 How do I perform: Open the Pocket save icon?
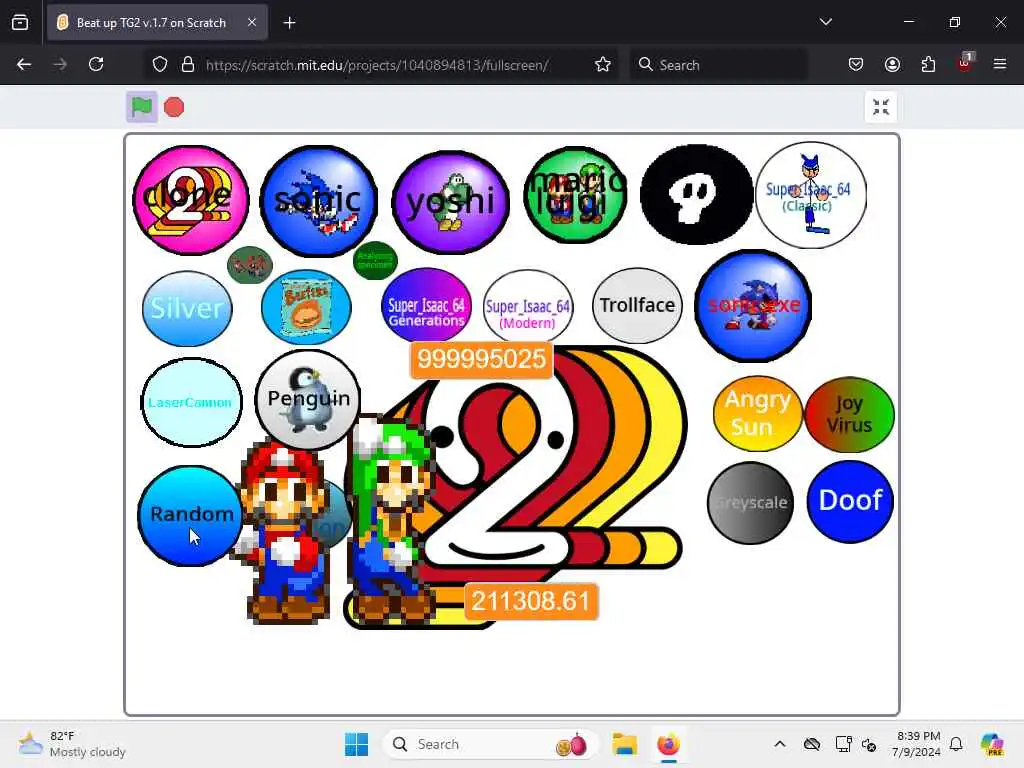click(856, 64)
